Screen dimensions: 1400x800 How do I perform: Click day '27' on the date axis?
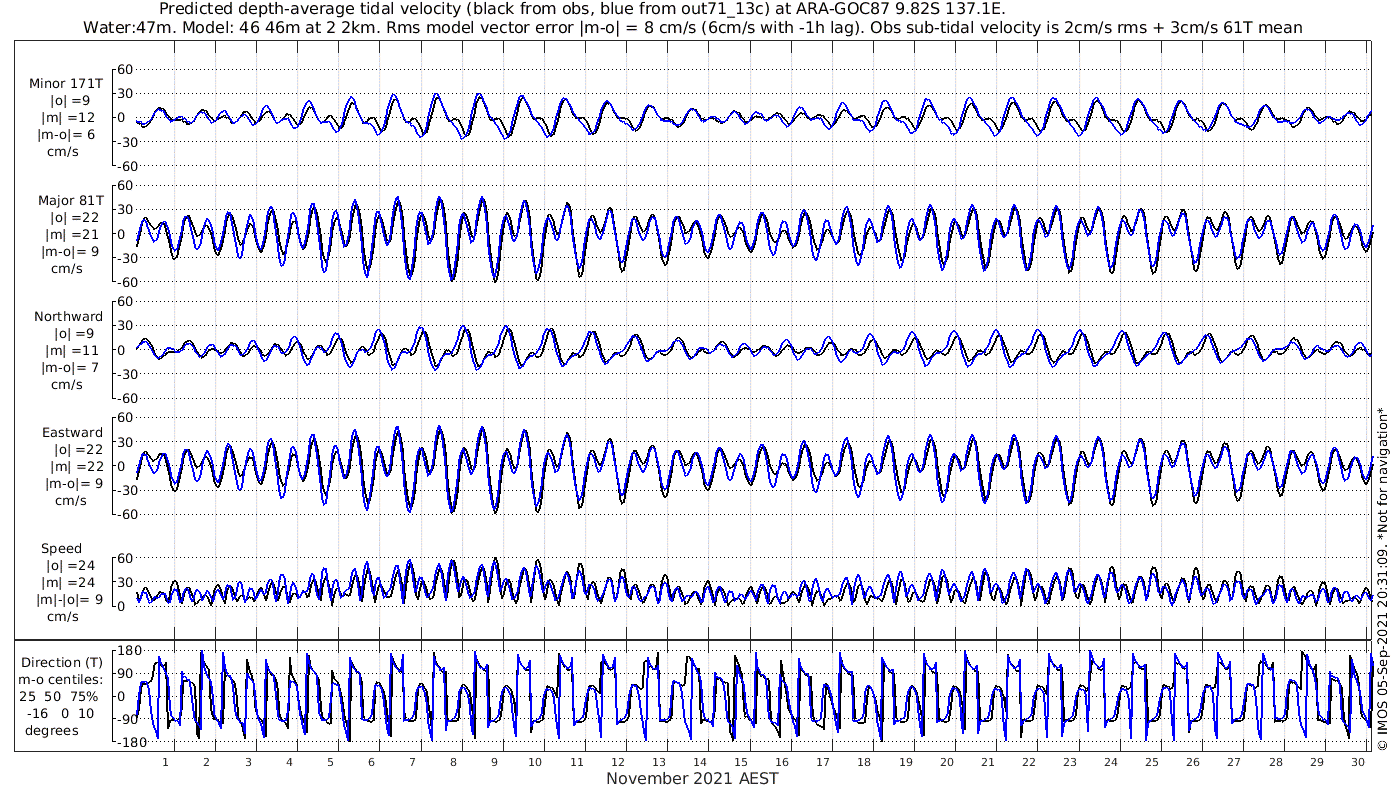tap(1235, 762)
